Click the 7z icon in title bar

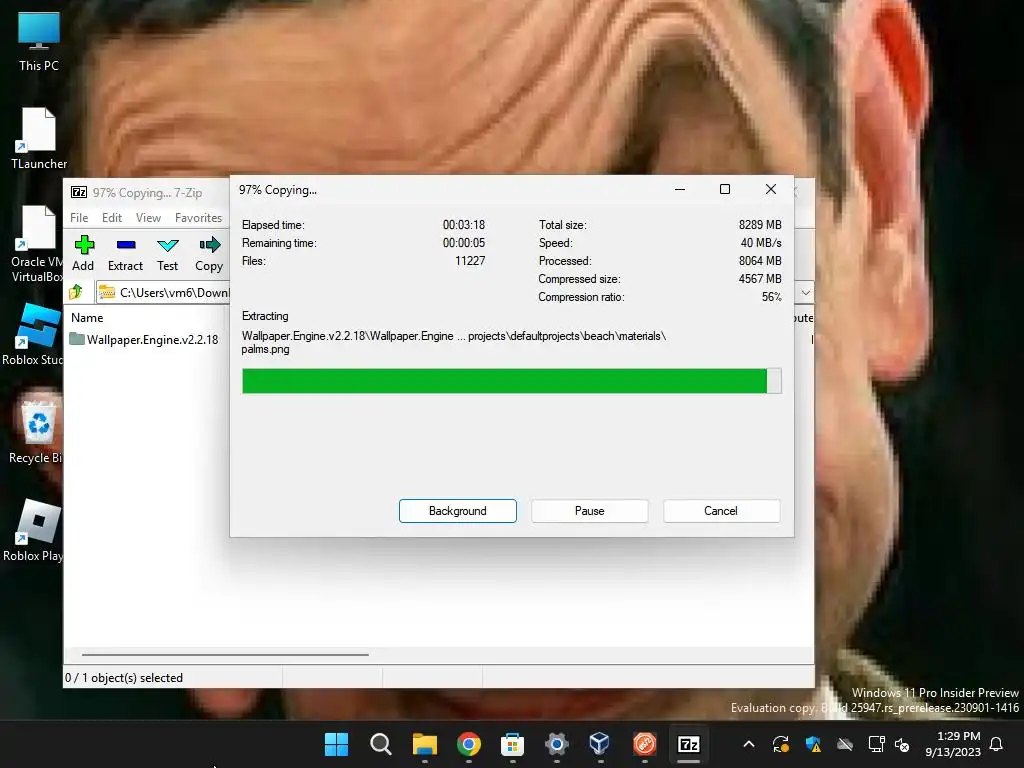(x=79, y=192)
